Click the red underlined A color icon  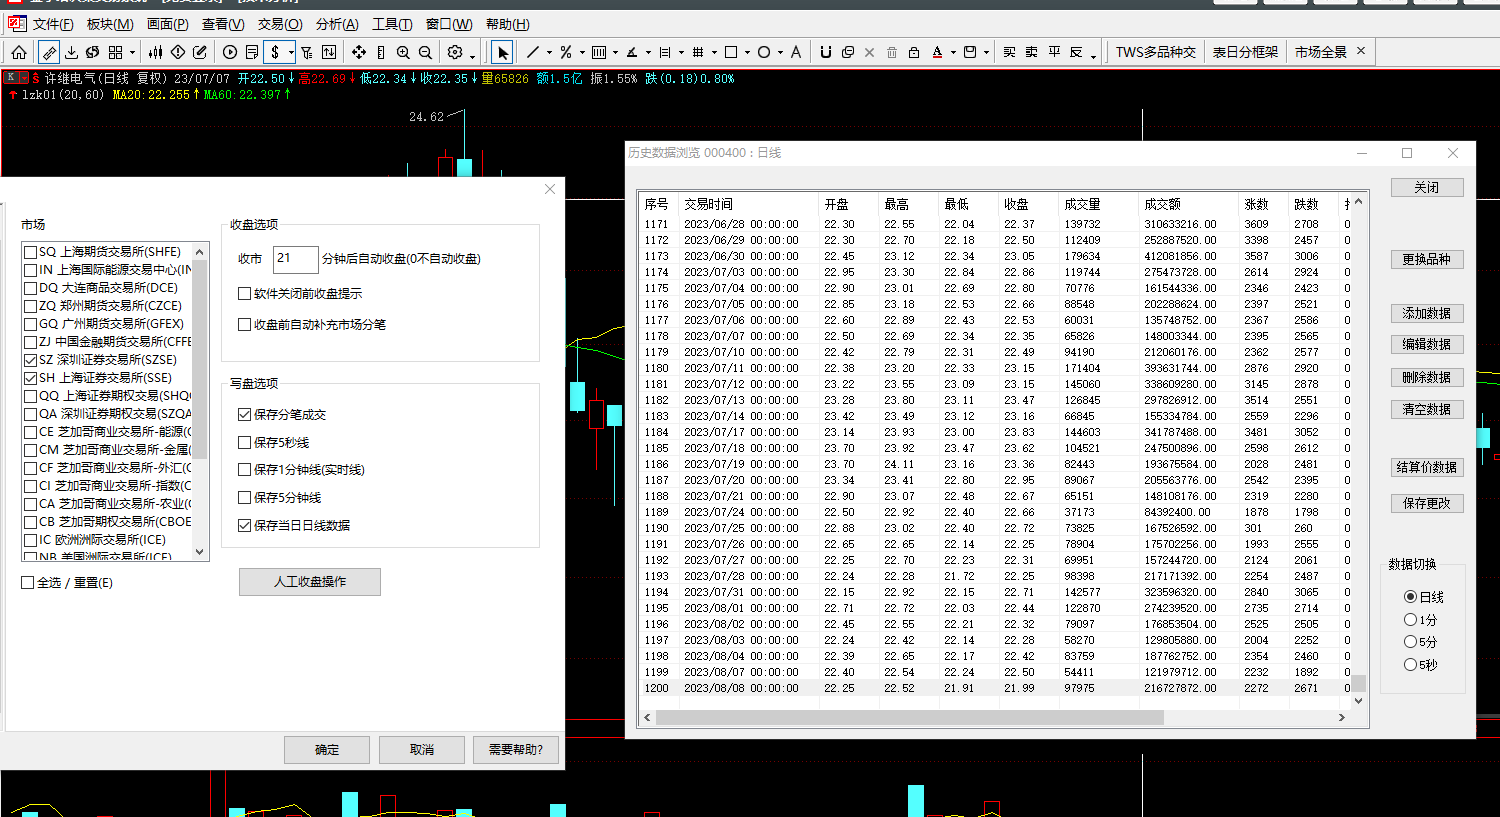pyautogui.click(x=937, y=52)
